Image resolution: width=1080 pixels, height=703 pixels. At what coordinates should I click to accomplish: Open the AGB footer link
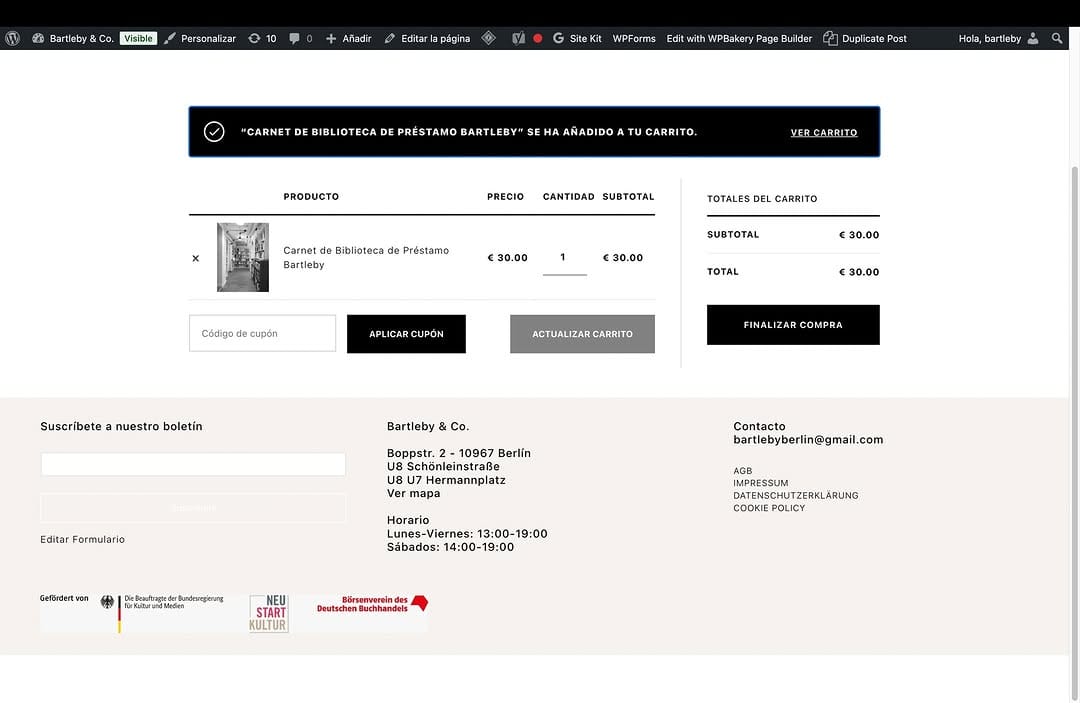(x=742, y=471)
